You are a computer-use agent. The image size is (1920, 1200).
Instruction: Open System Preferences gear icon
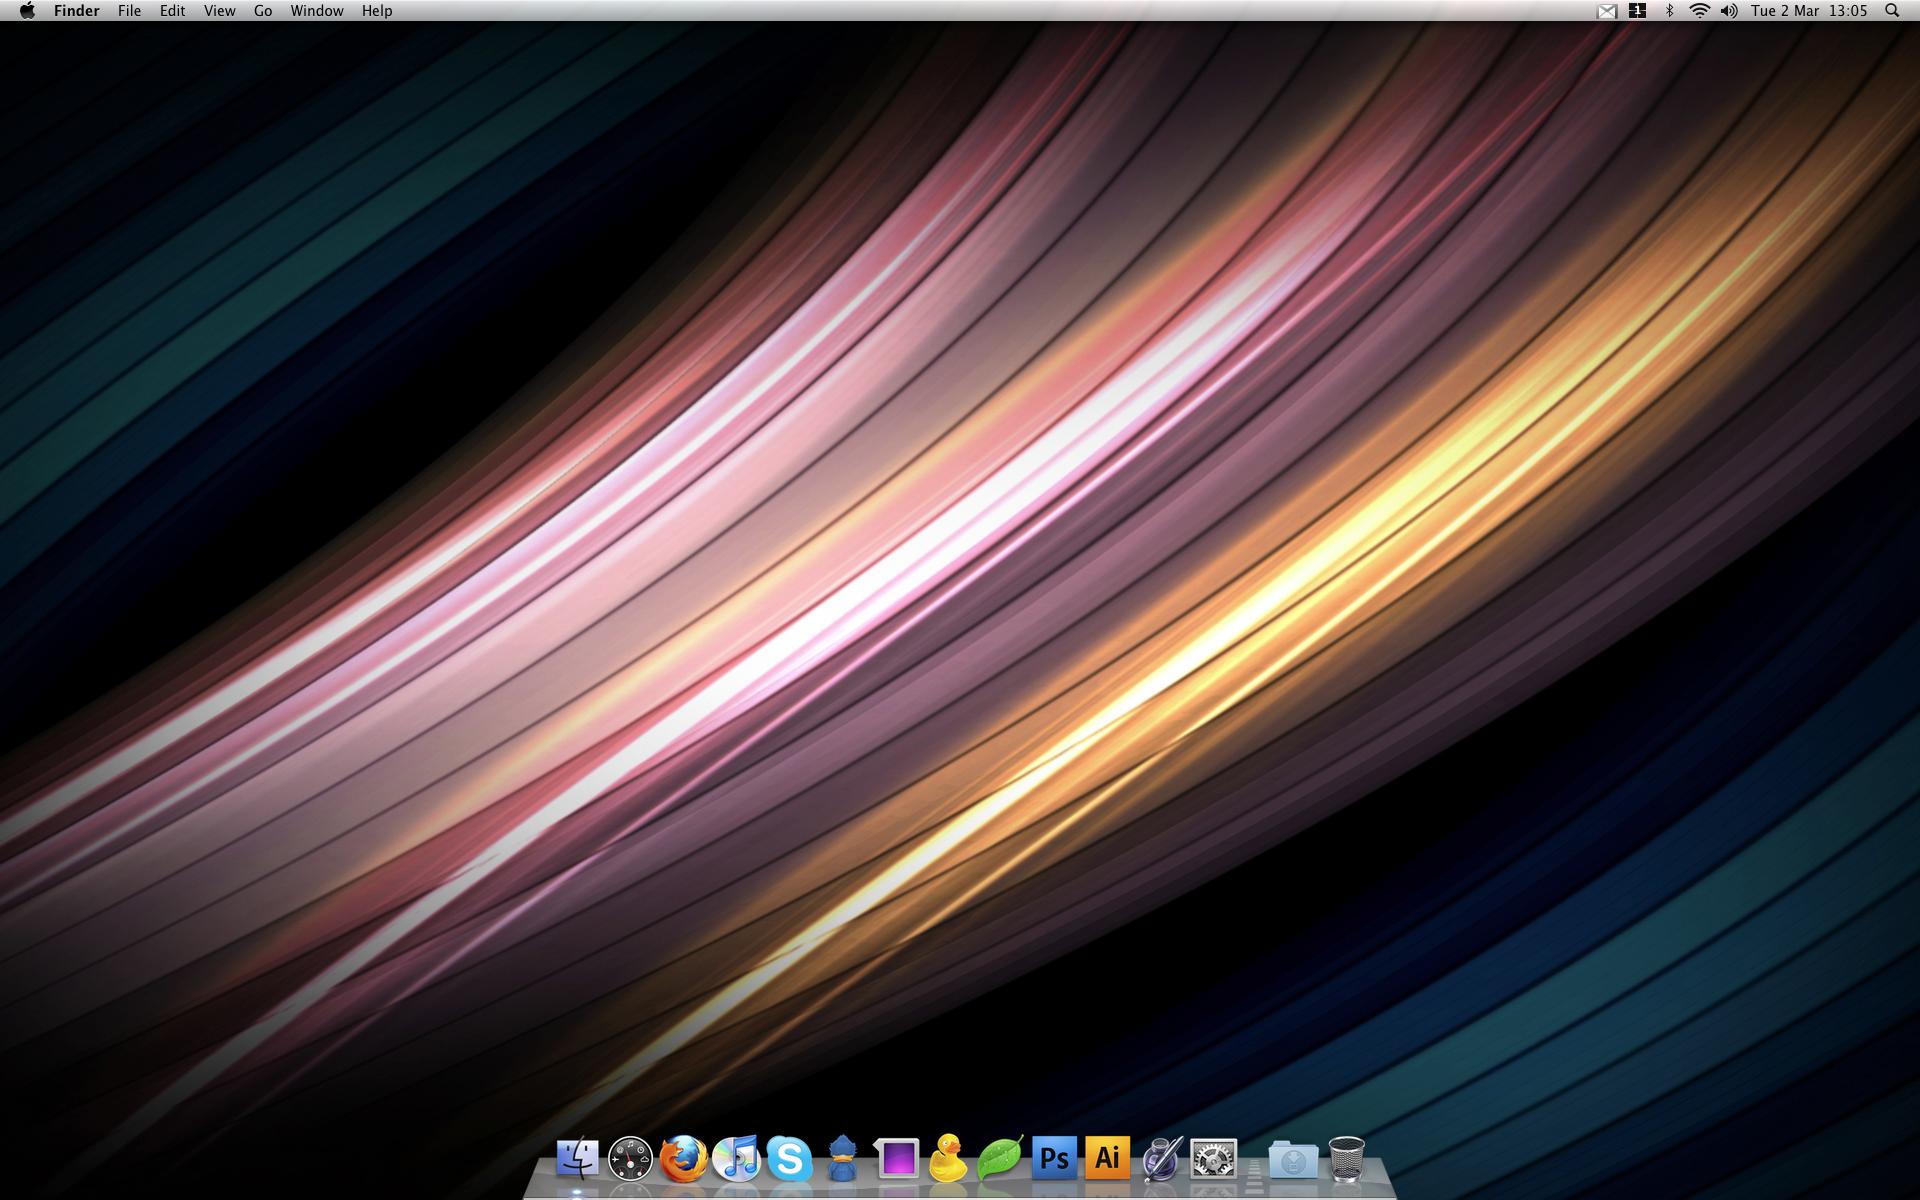[x=1213, y=1159]
